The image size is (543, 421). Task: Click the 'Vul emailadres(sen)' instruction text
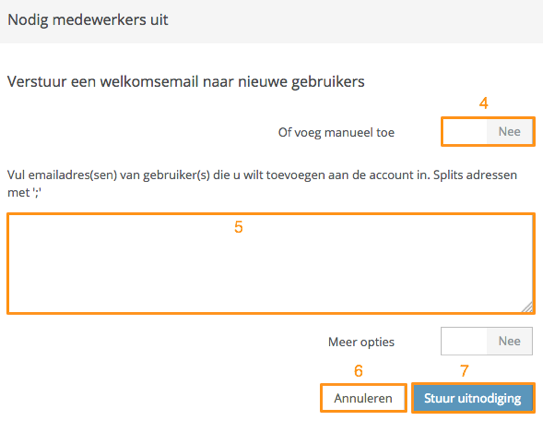[x=262, y=183]
